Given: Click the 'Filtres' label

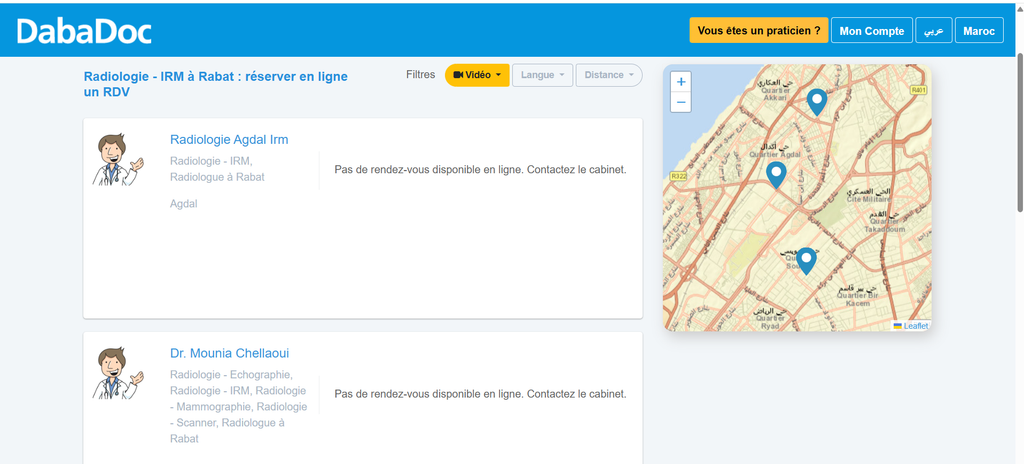Looking at the screenshot, I should click(420, 75).
